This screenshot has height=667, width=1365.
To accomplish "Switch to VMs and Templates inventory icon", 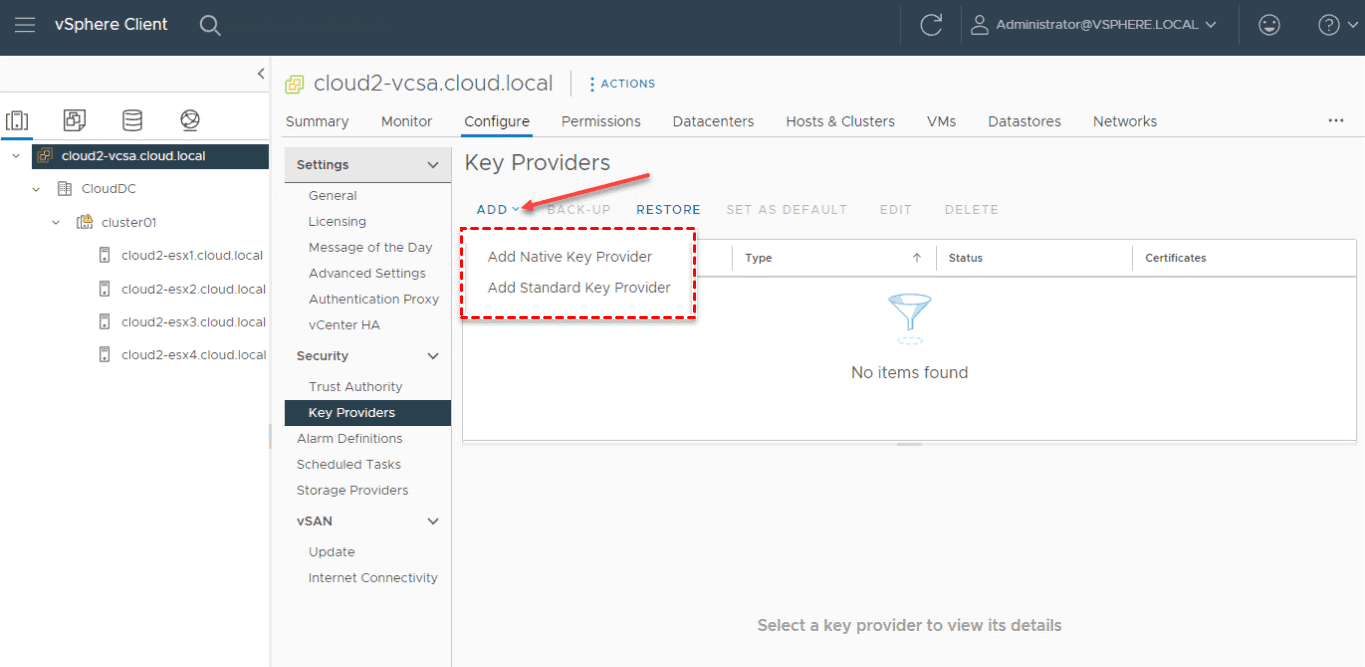I will (x=74, y=121).
